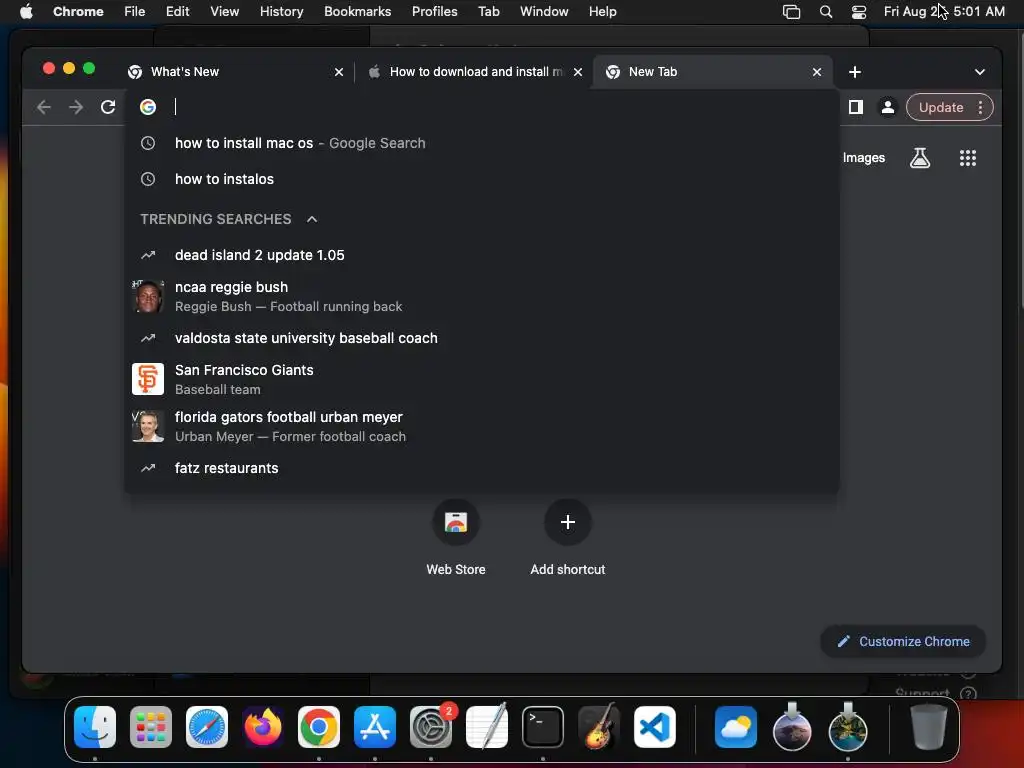Open the Web Store shortcut
Image resolution: width=1024 pixels, height=768 pixels.
tap(456, 537)
